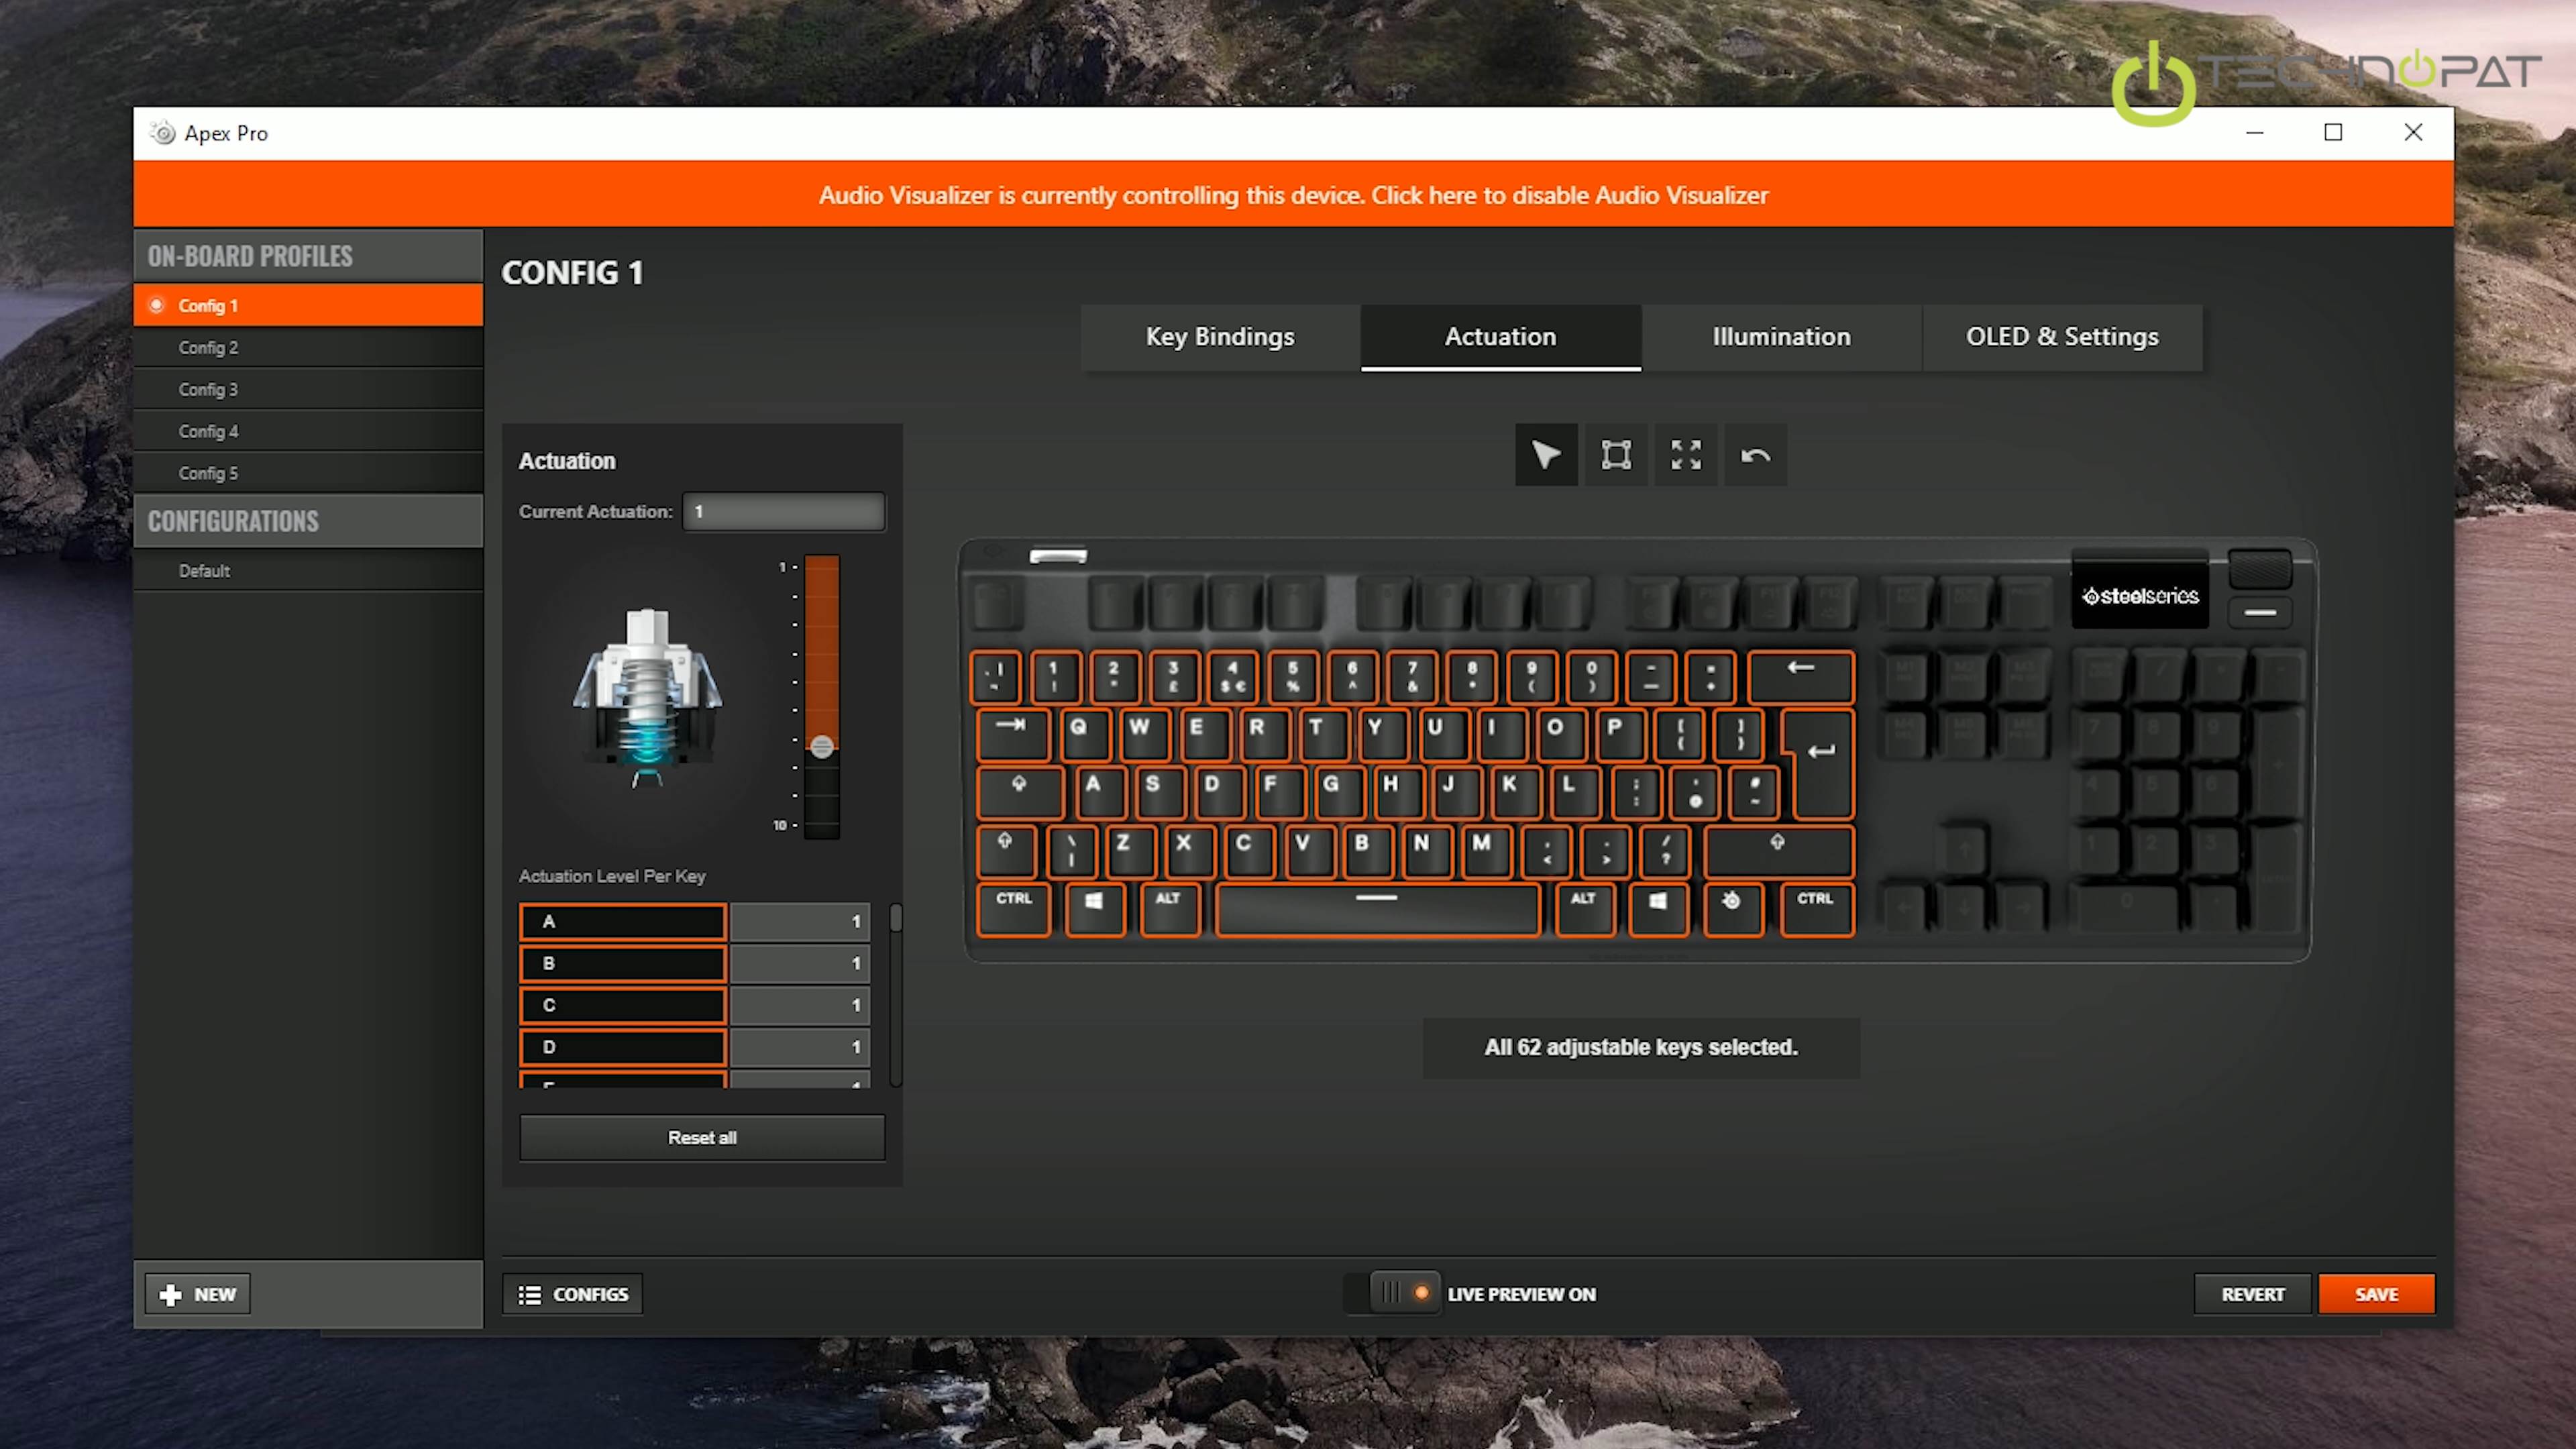The image size is (2576, 1449).
Task: Create a new configuration with New
Action: point(198,1294)
